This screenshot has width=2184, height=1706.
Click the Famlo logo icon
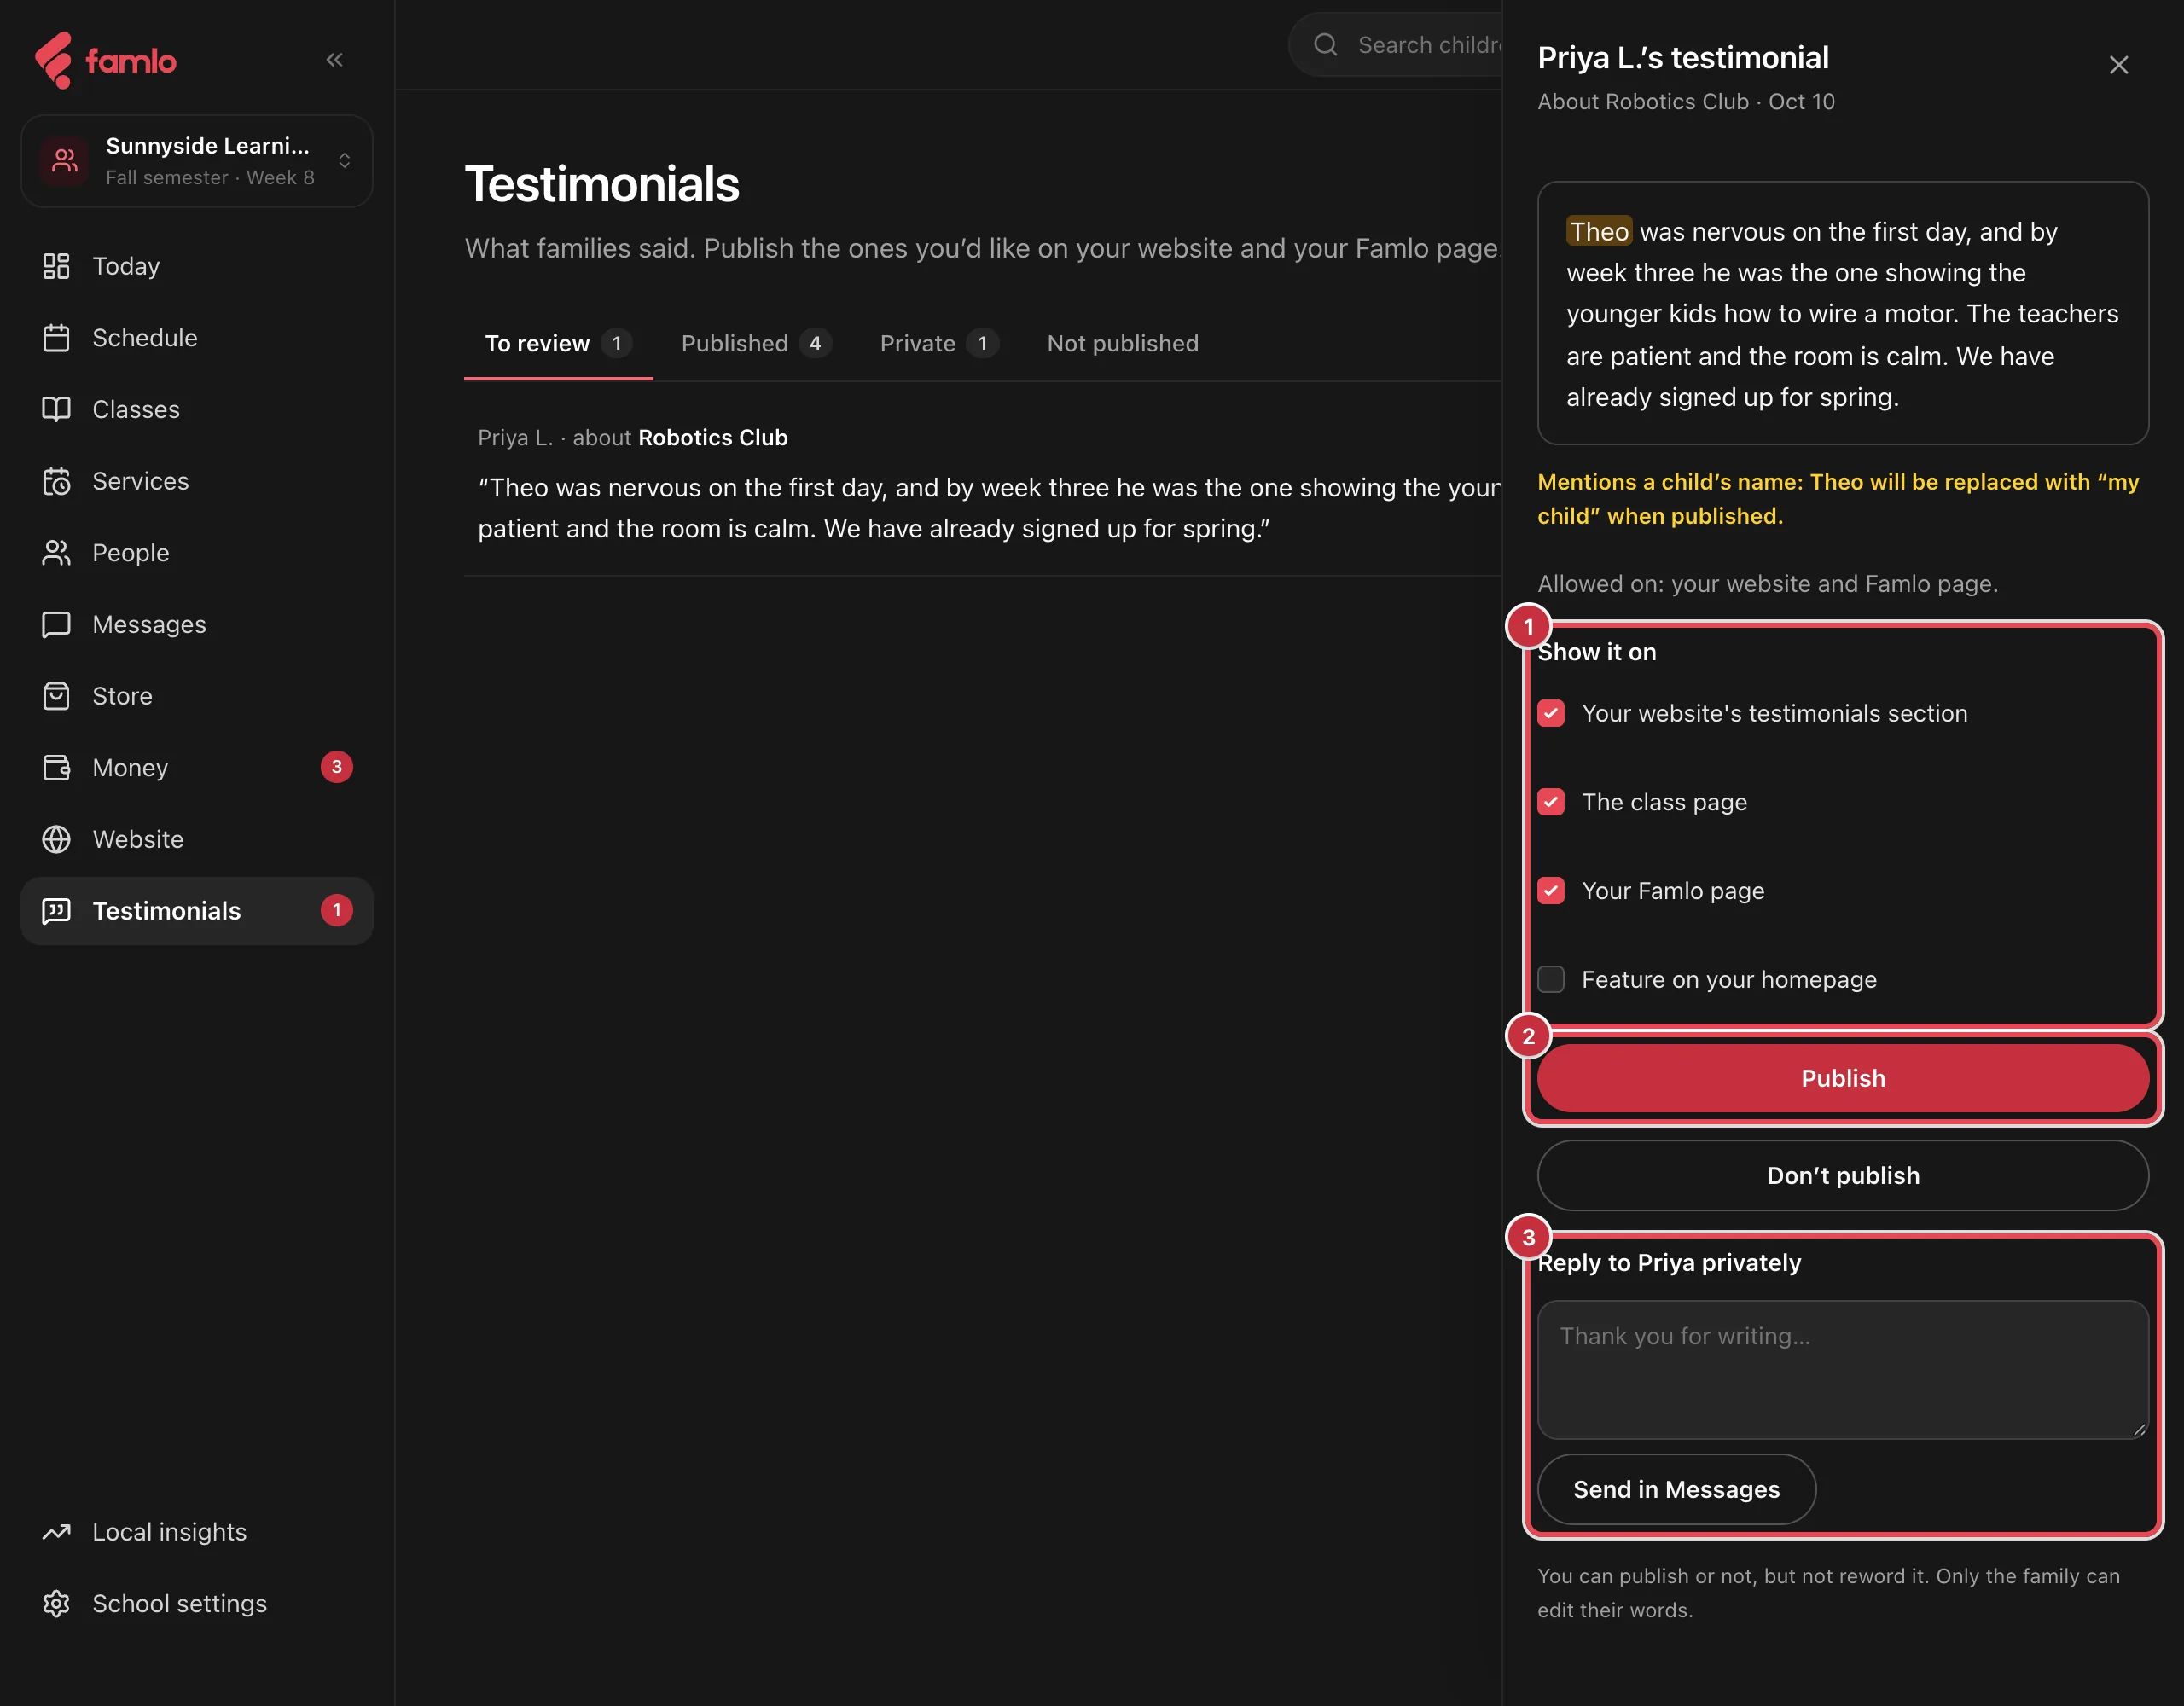tap(53, 60)
